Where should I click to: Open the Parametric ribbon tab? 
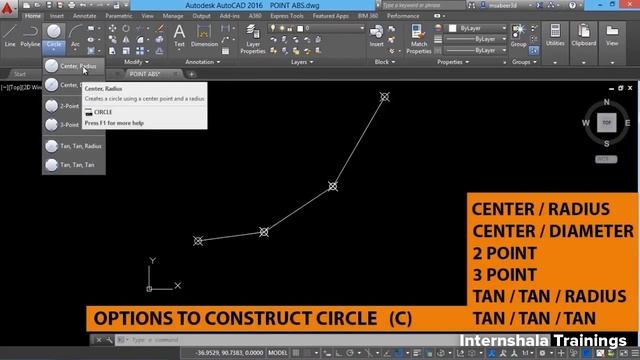pyautogui.click(x=119, y=16)
